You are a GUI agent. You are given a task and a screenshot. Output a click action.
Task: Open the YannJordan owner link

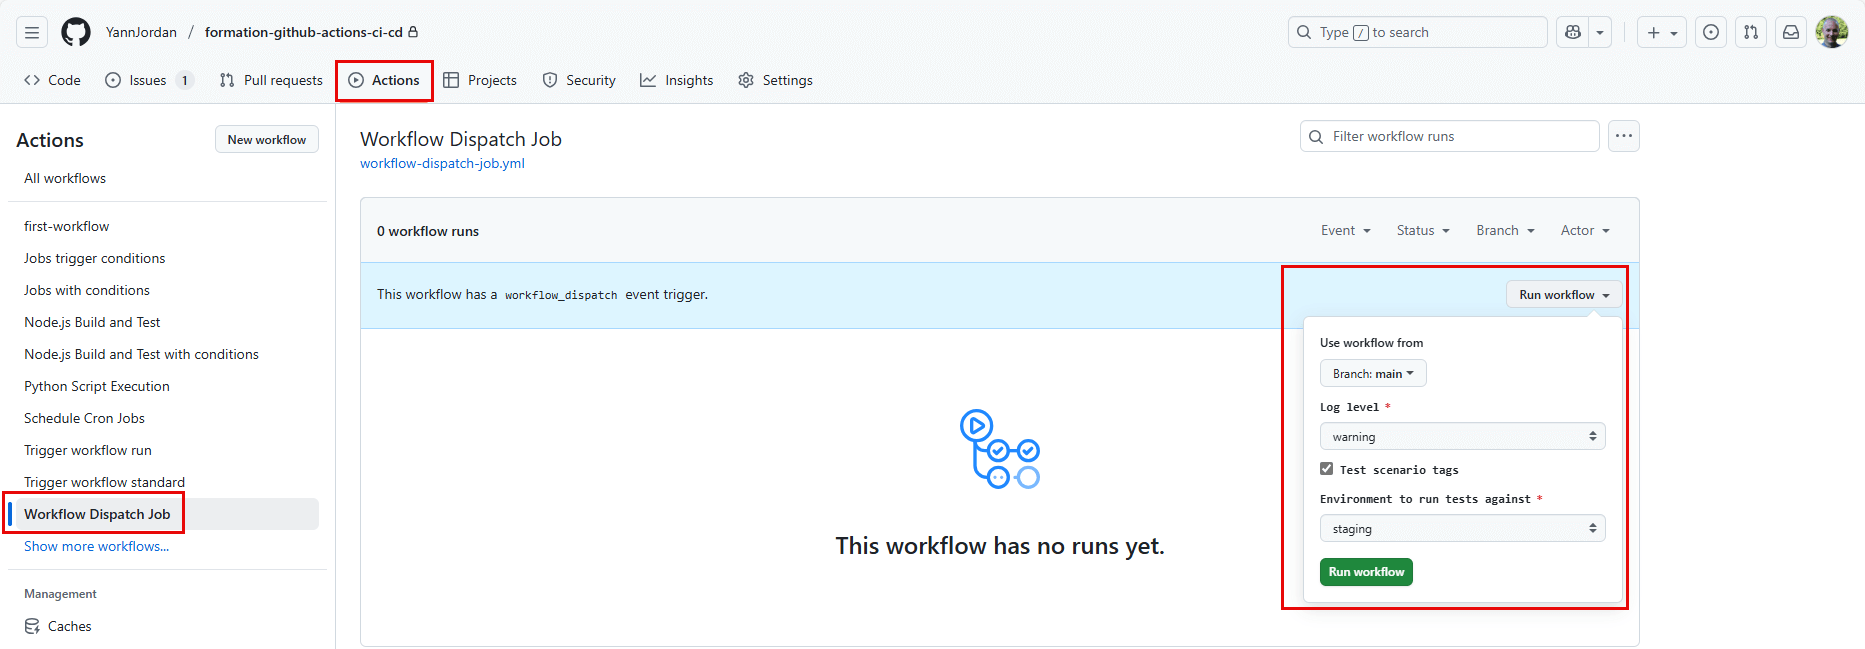pyautogui.click(x=141, y=32)
